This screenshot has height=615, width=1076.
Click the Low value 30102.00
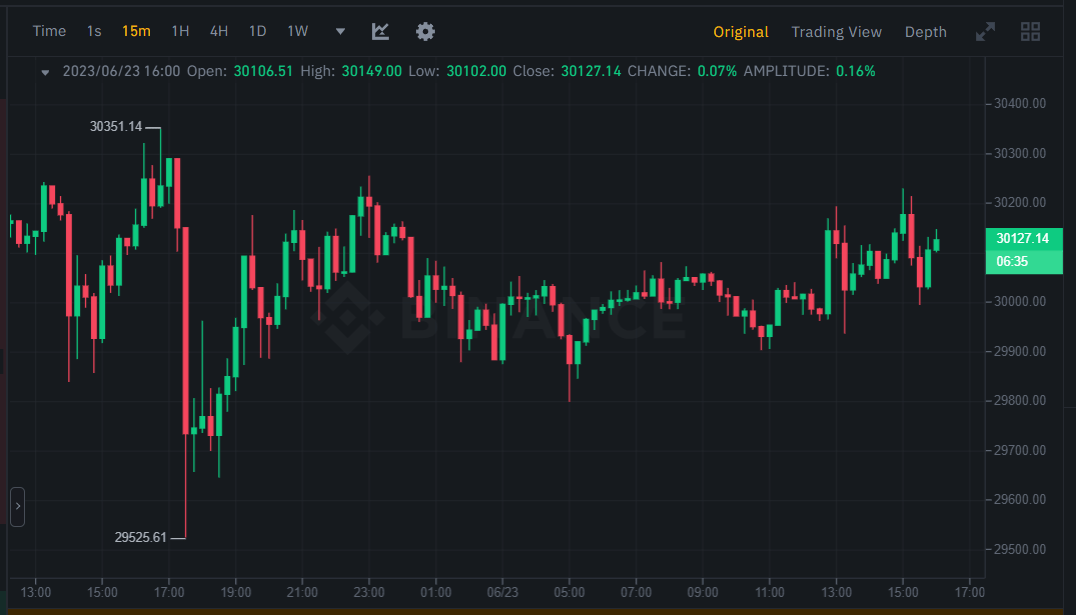(x=476, y=71)
